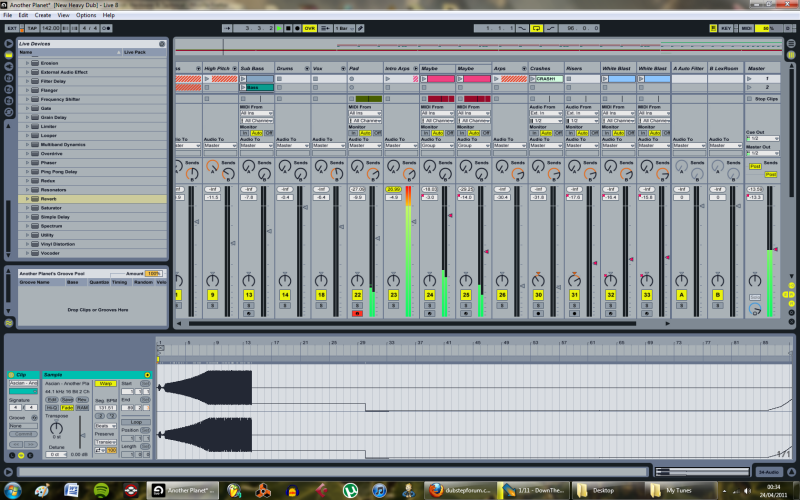Screen dimensions: 800x500
Task: Toggle the transport Loop switch
Action: pos(536,29)
